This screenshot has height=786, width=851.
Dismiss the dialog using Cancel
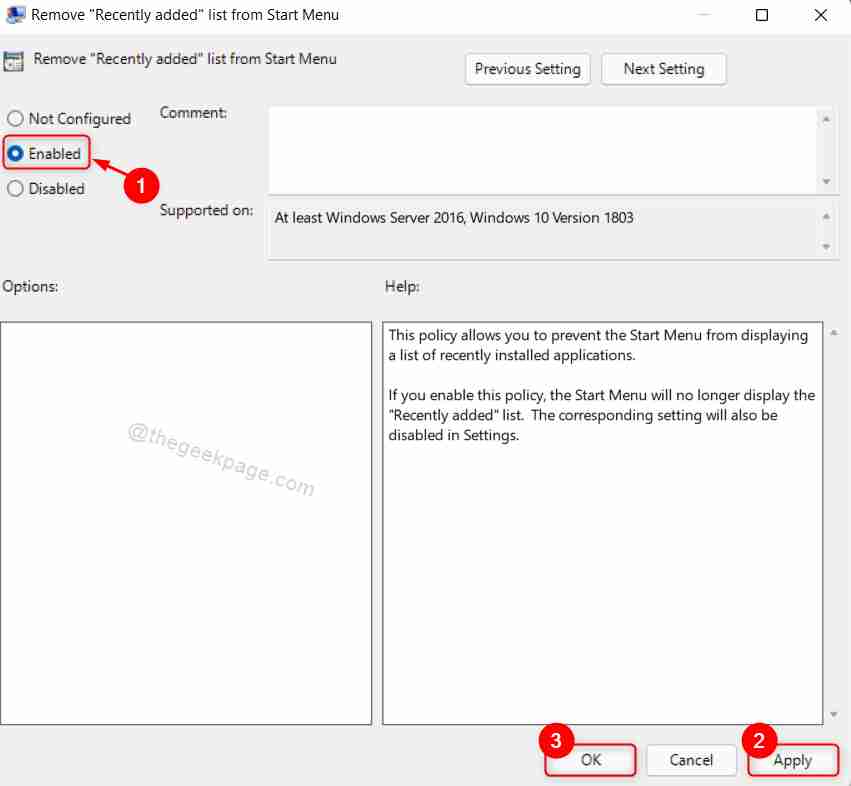pos(691,760)
